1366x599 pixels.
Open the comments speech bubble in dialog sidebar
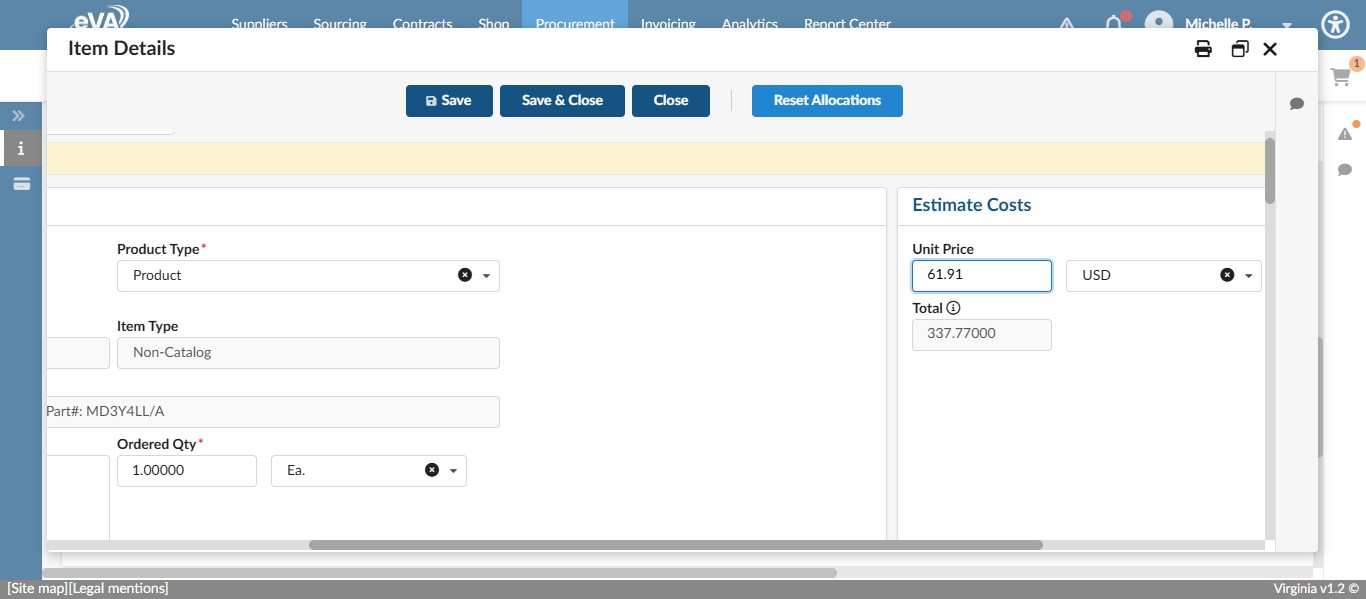(x=1297, y=104)
